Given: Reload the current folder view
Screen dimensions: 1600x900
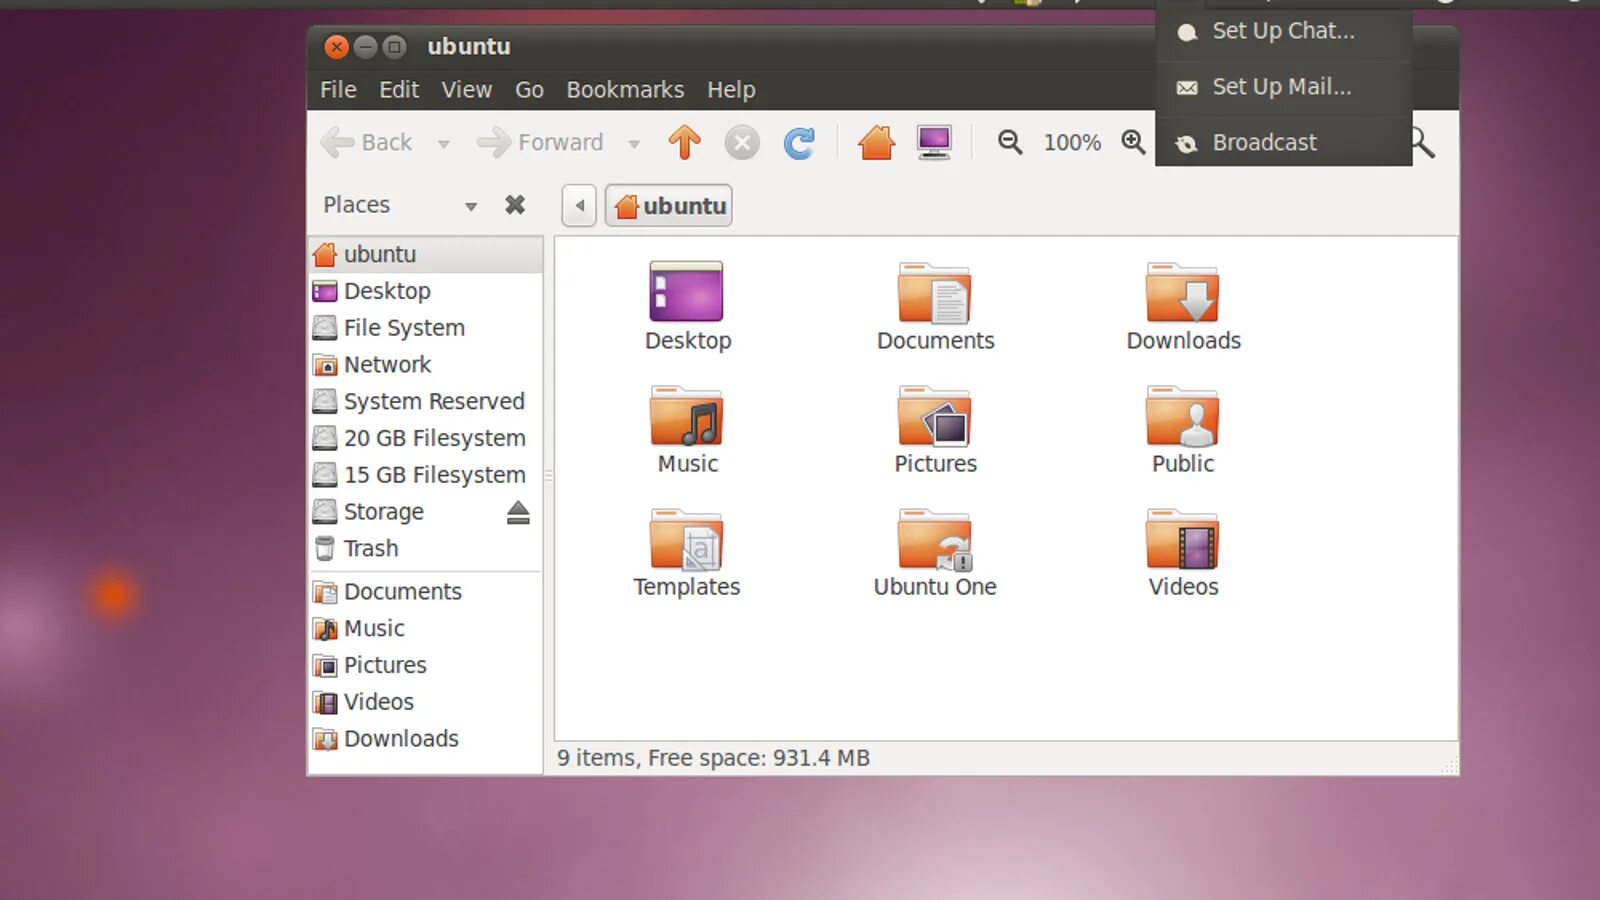Looking at the screenshot, I should [799, 143].
